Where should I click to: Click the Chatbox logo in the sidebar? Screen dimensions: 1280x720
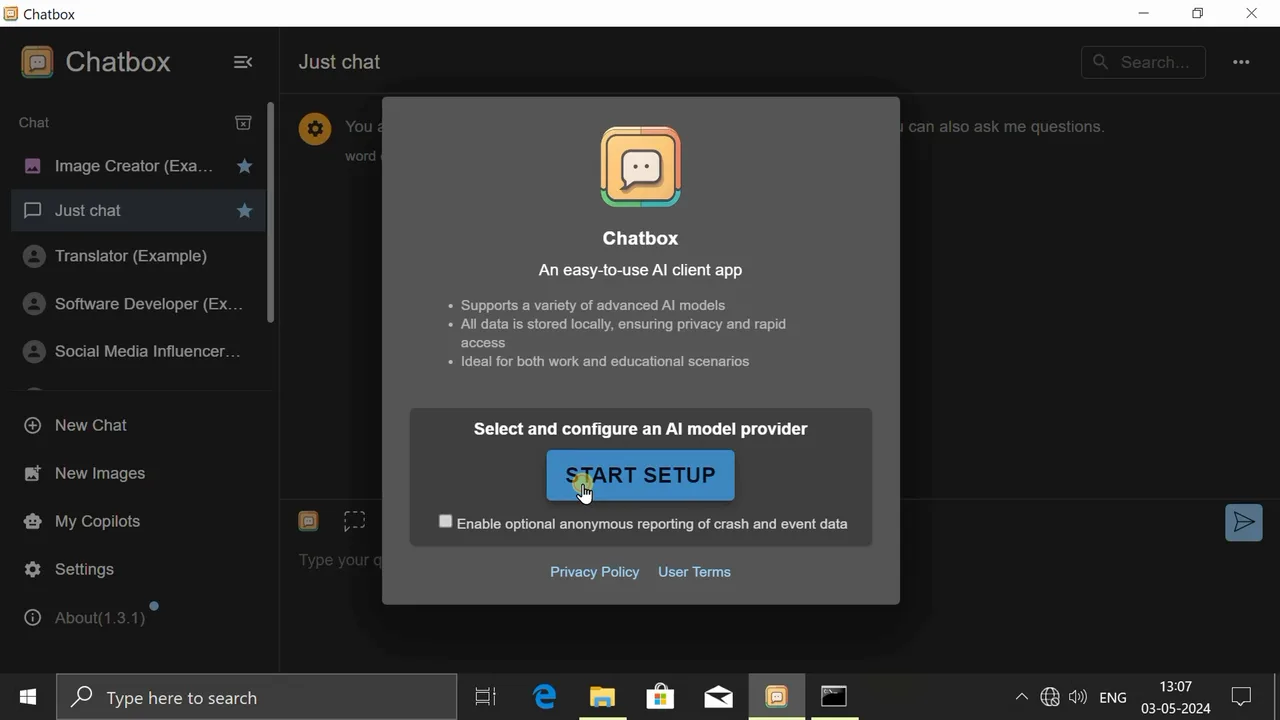[x=37, y=62]
